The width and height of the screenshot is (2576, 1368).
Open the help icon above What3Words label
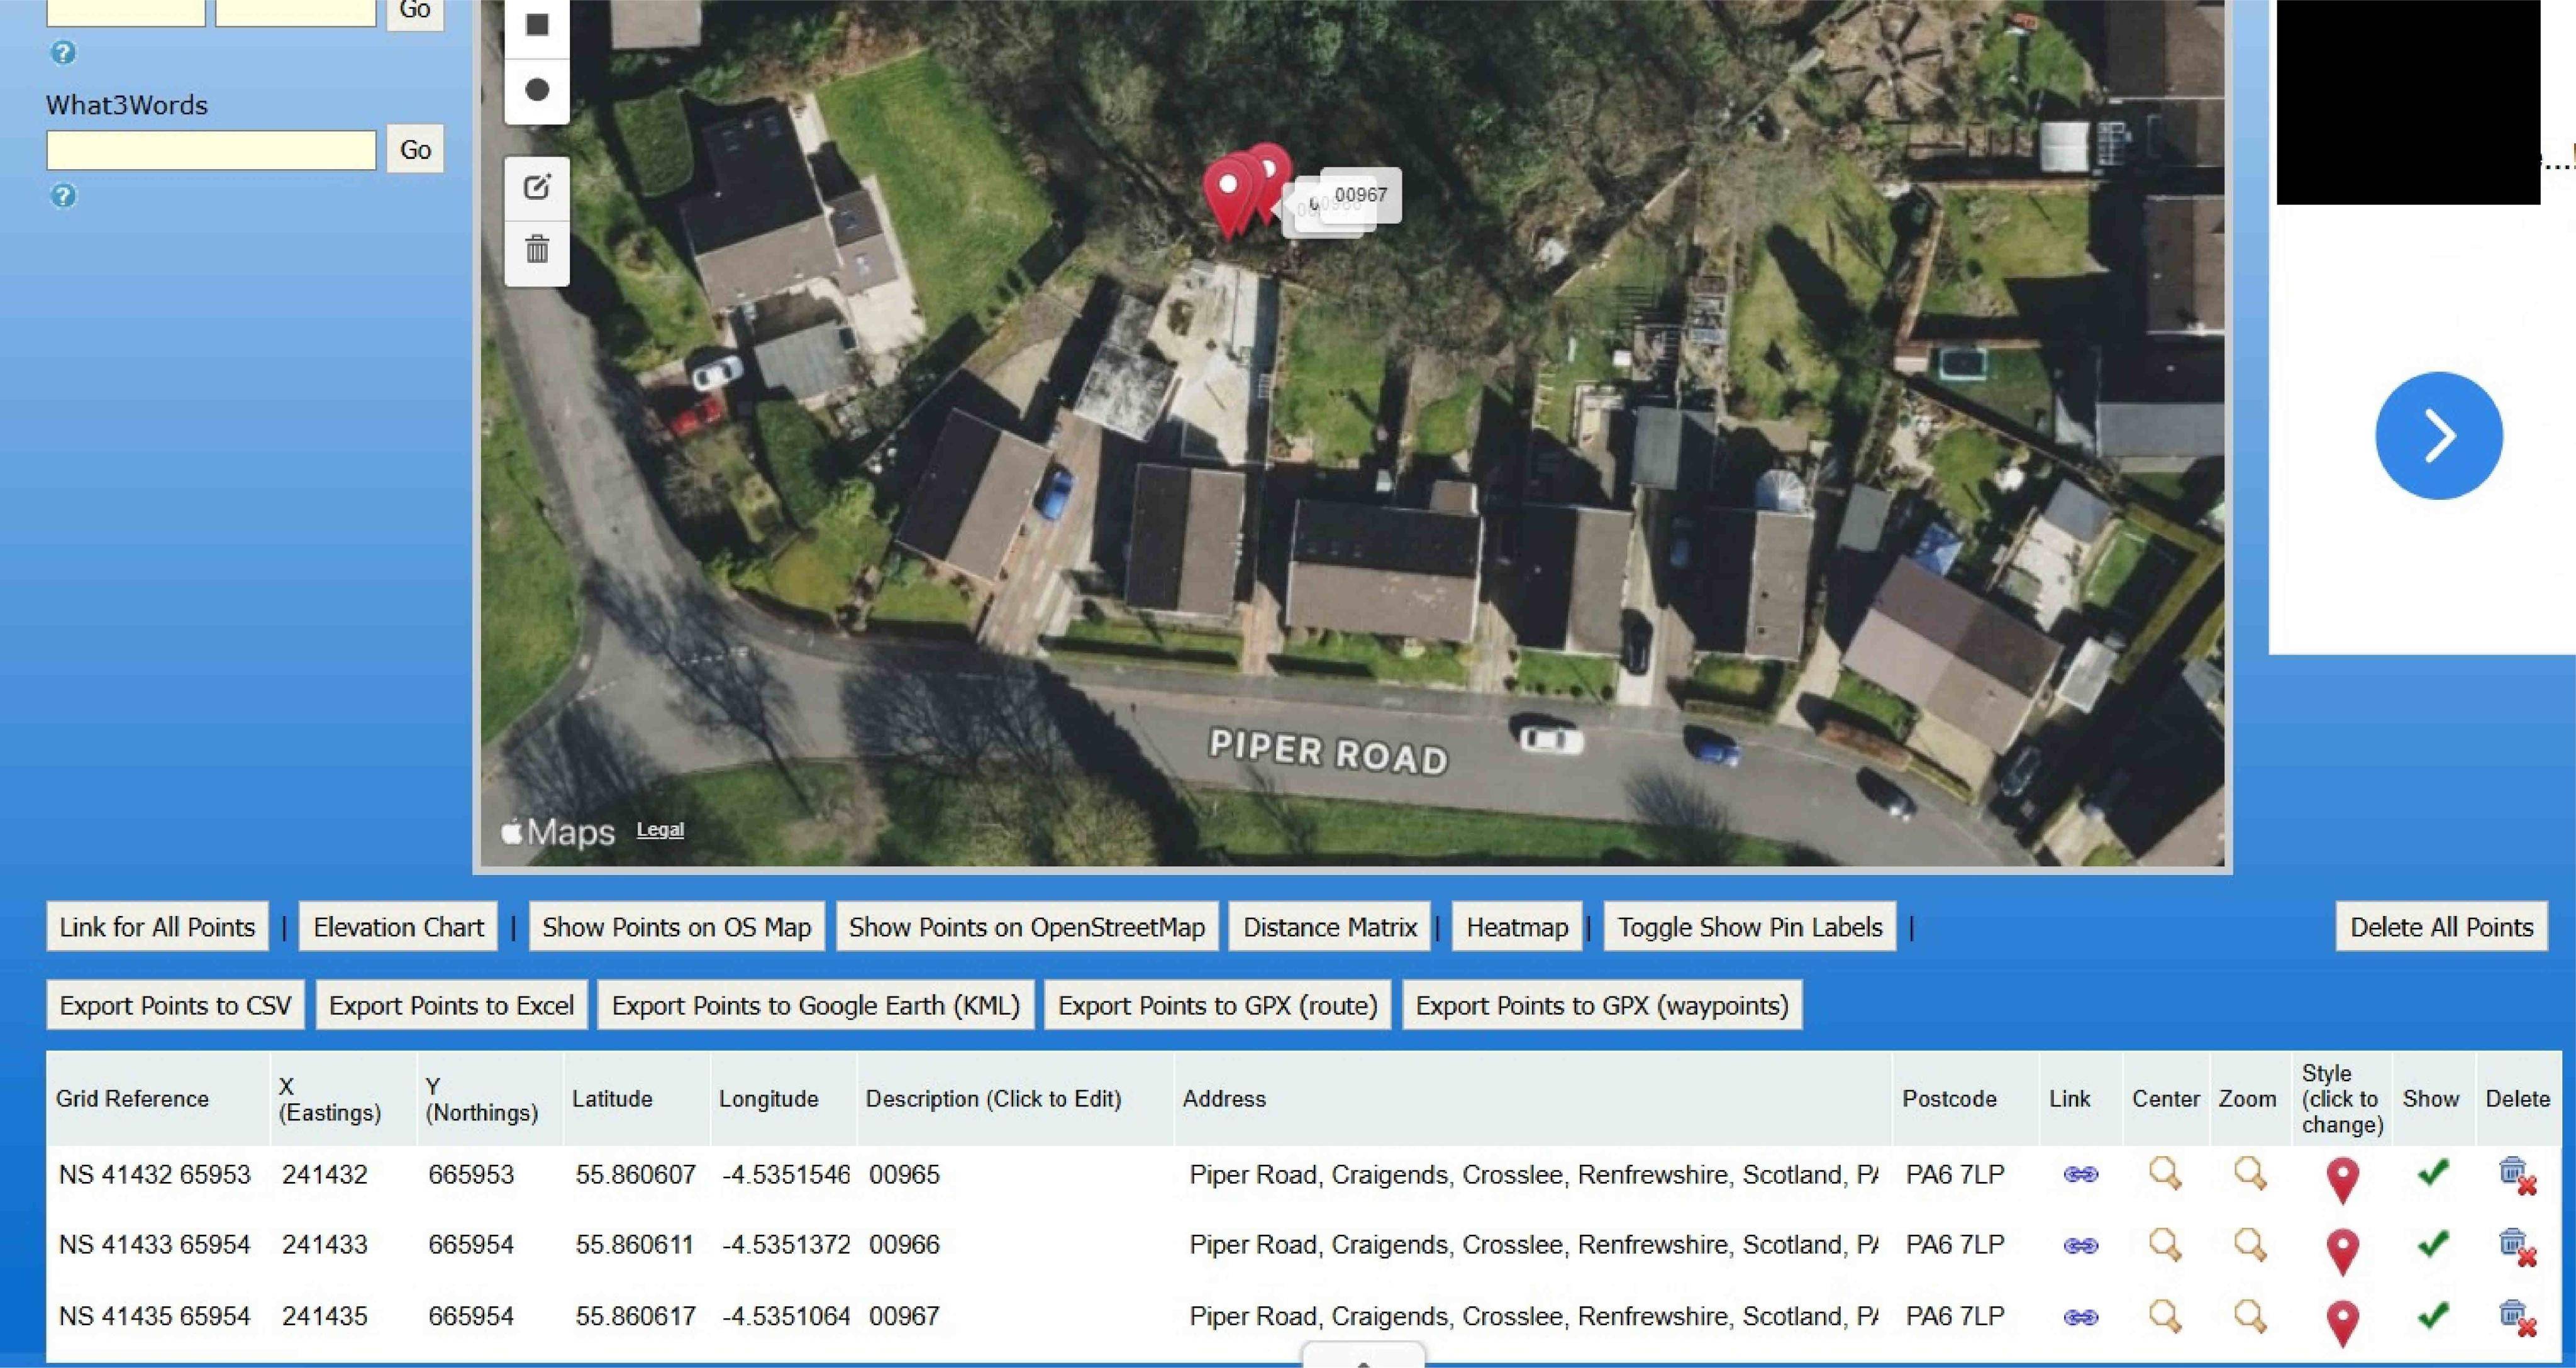[x=63, y=53]
